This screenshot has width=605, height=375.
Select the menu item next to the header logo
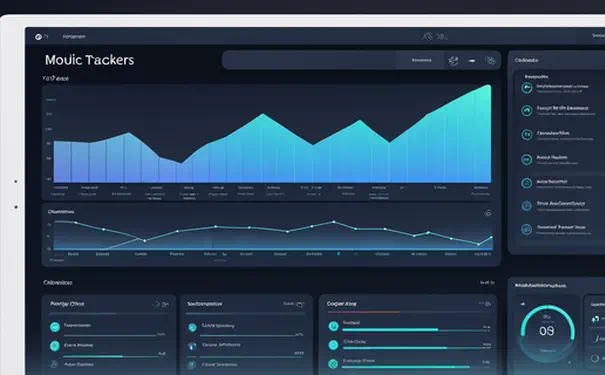[x=74, y=37]
